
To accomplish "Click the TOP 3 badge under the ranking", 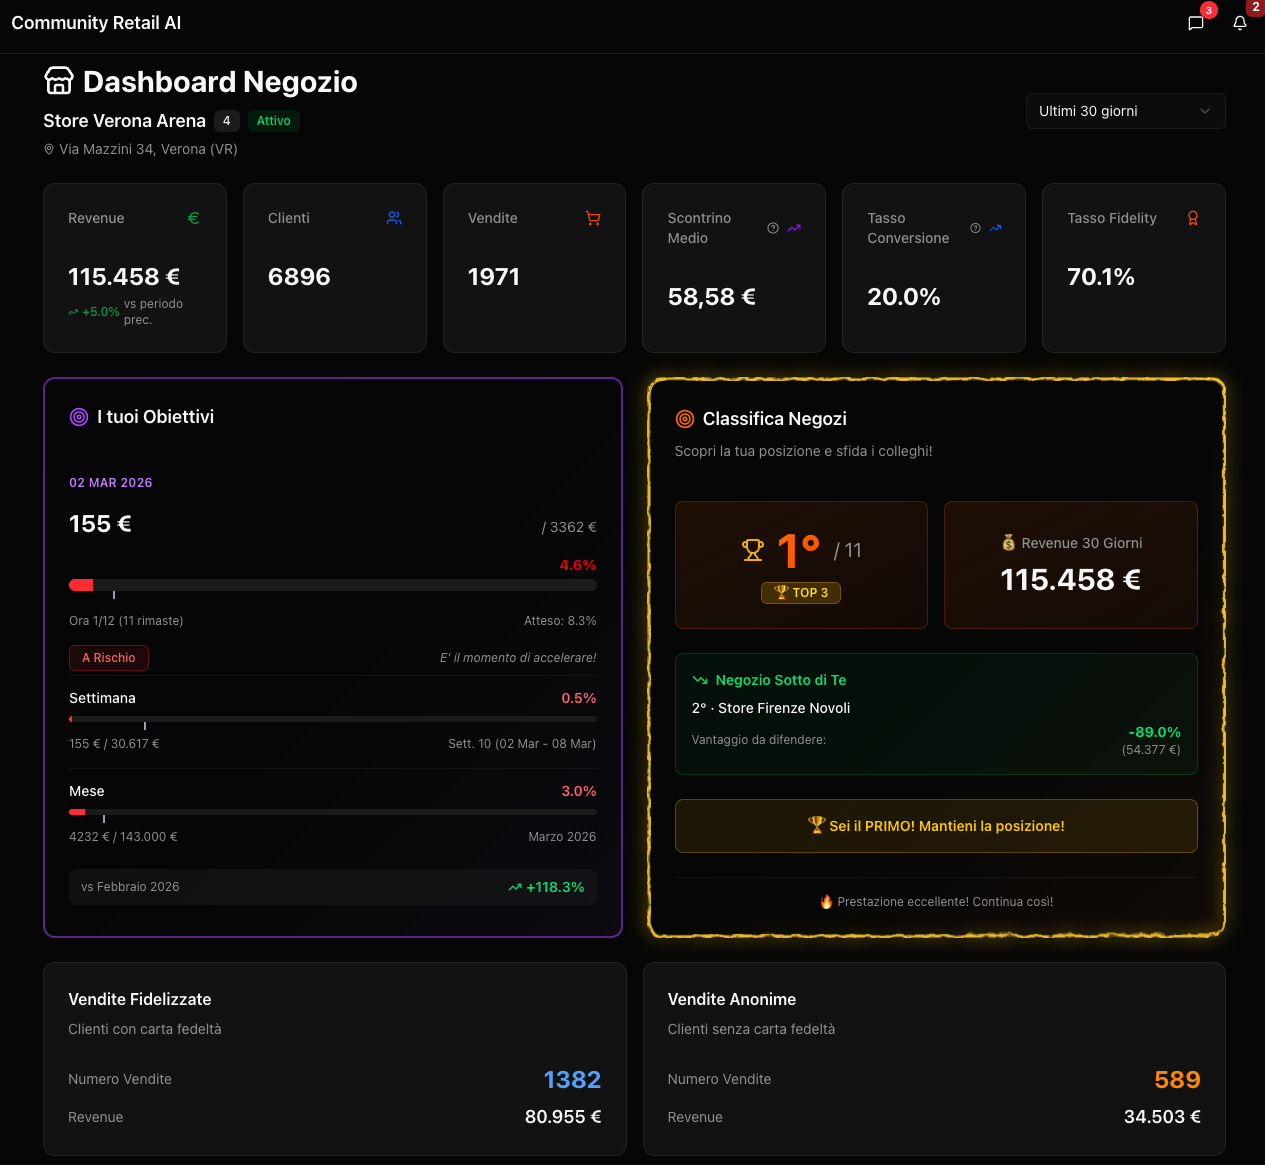I will click(800, 592).
